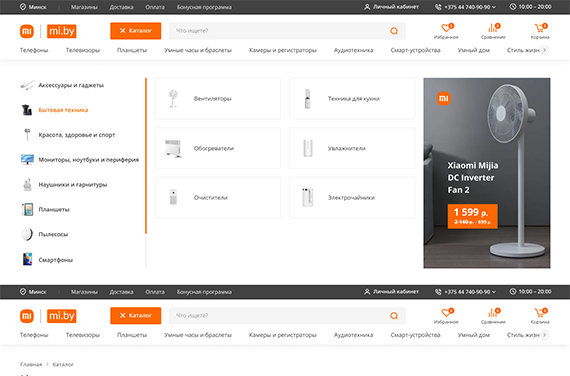
Task: Click arrow to scroll lower category navigation right
Action: coord(544,335)
